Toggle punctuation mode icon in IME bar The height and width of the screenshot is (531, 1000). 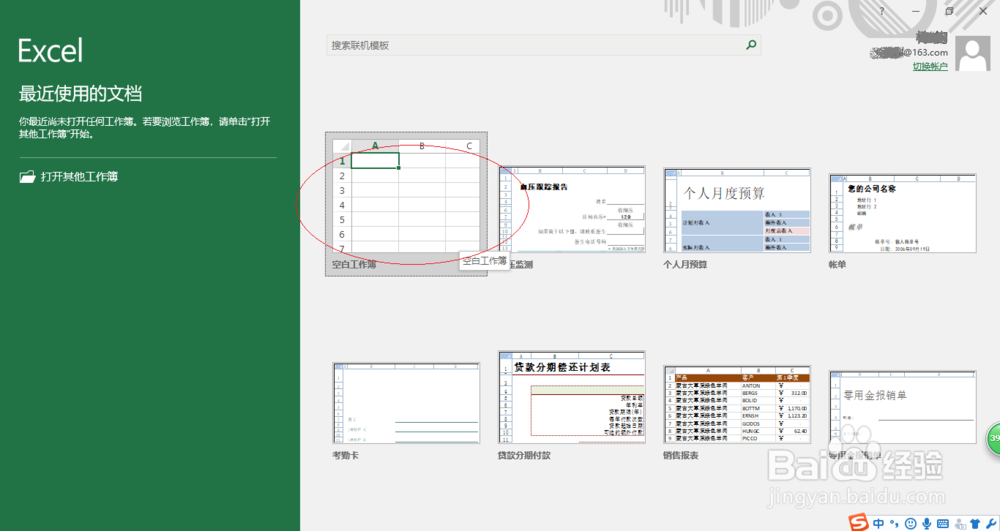click(x=895, y=524)
